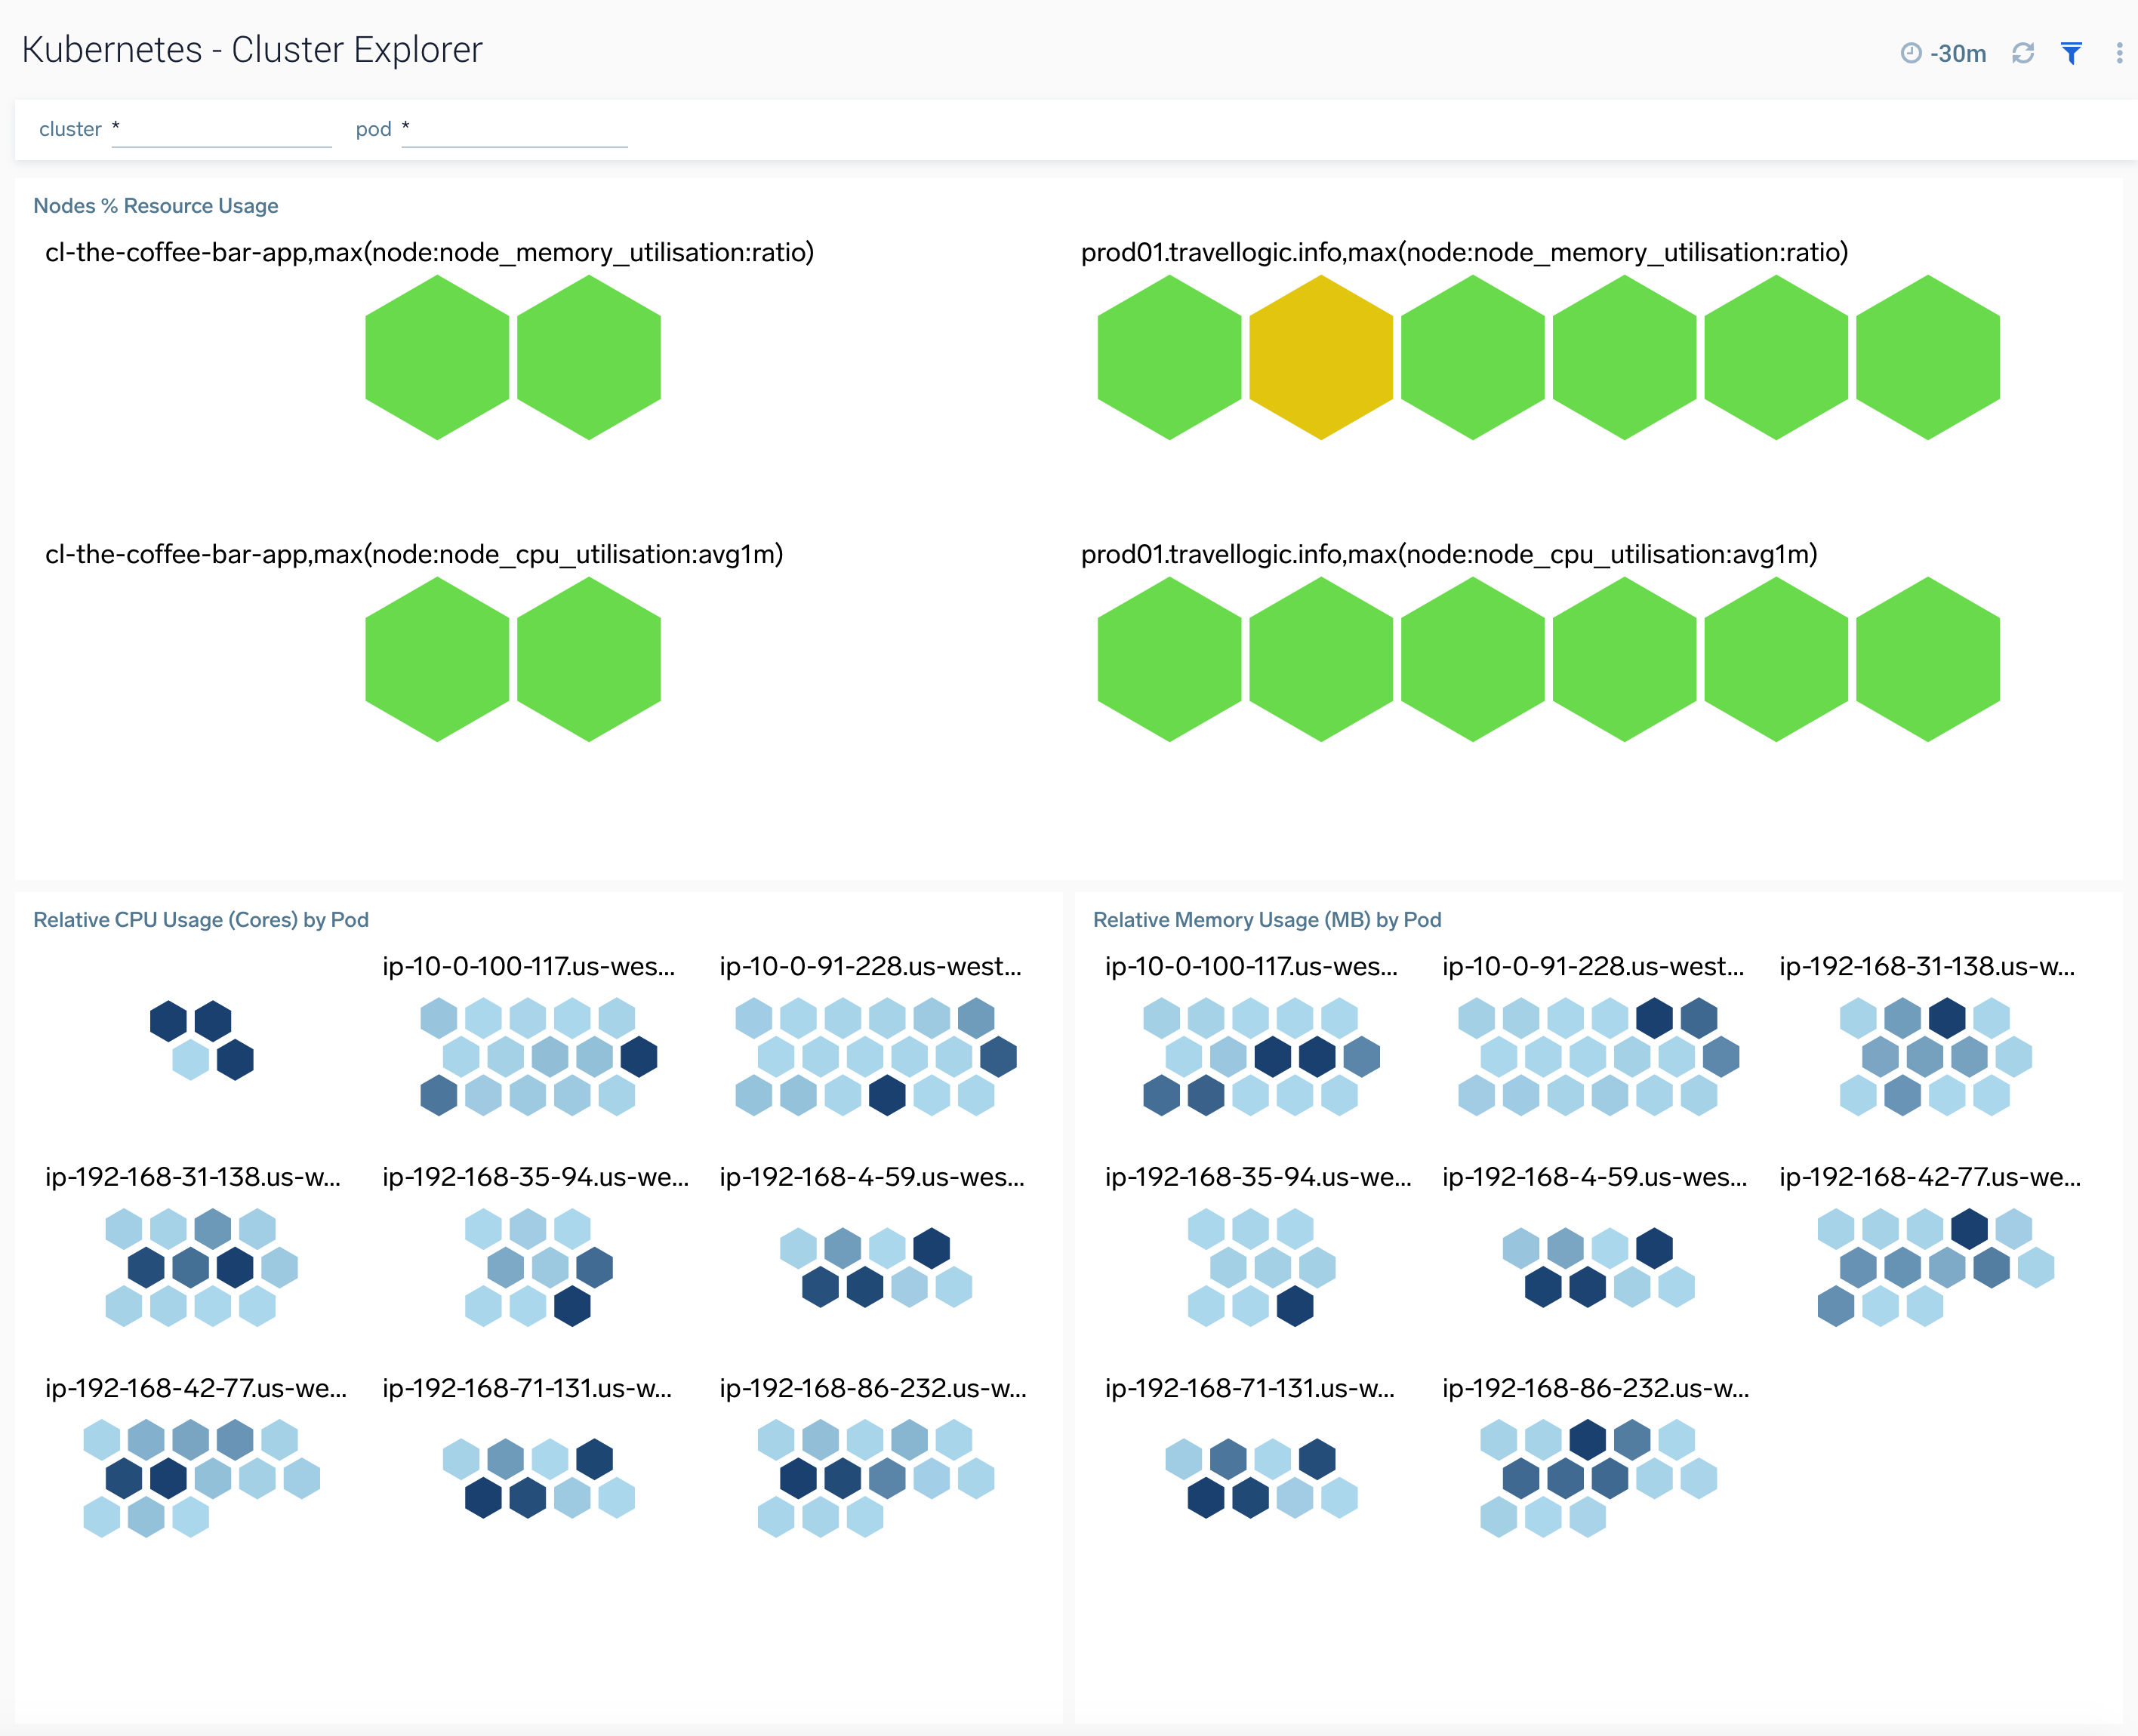The width and height of the screenshot is (2138, 1736).
Task: Open the three-dot dashboard options menu
Action: [2118, 53]
